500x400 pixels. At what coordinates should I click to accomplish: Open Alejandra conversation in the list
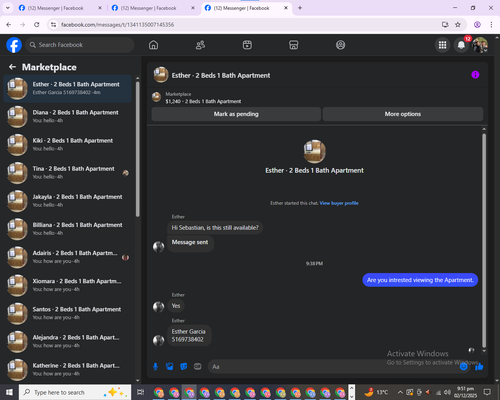click(68, 342)
